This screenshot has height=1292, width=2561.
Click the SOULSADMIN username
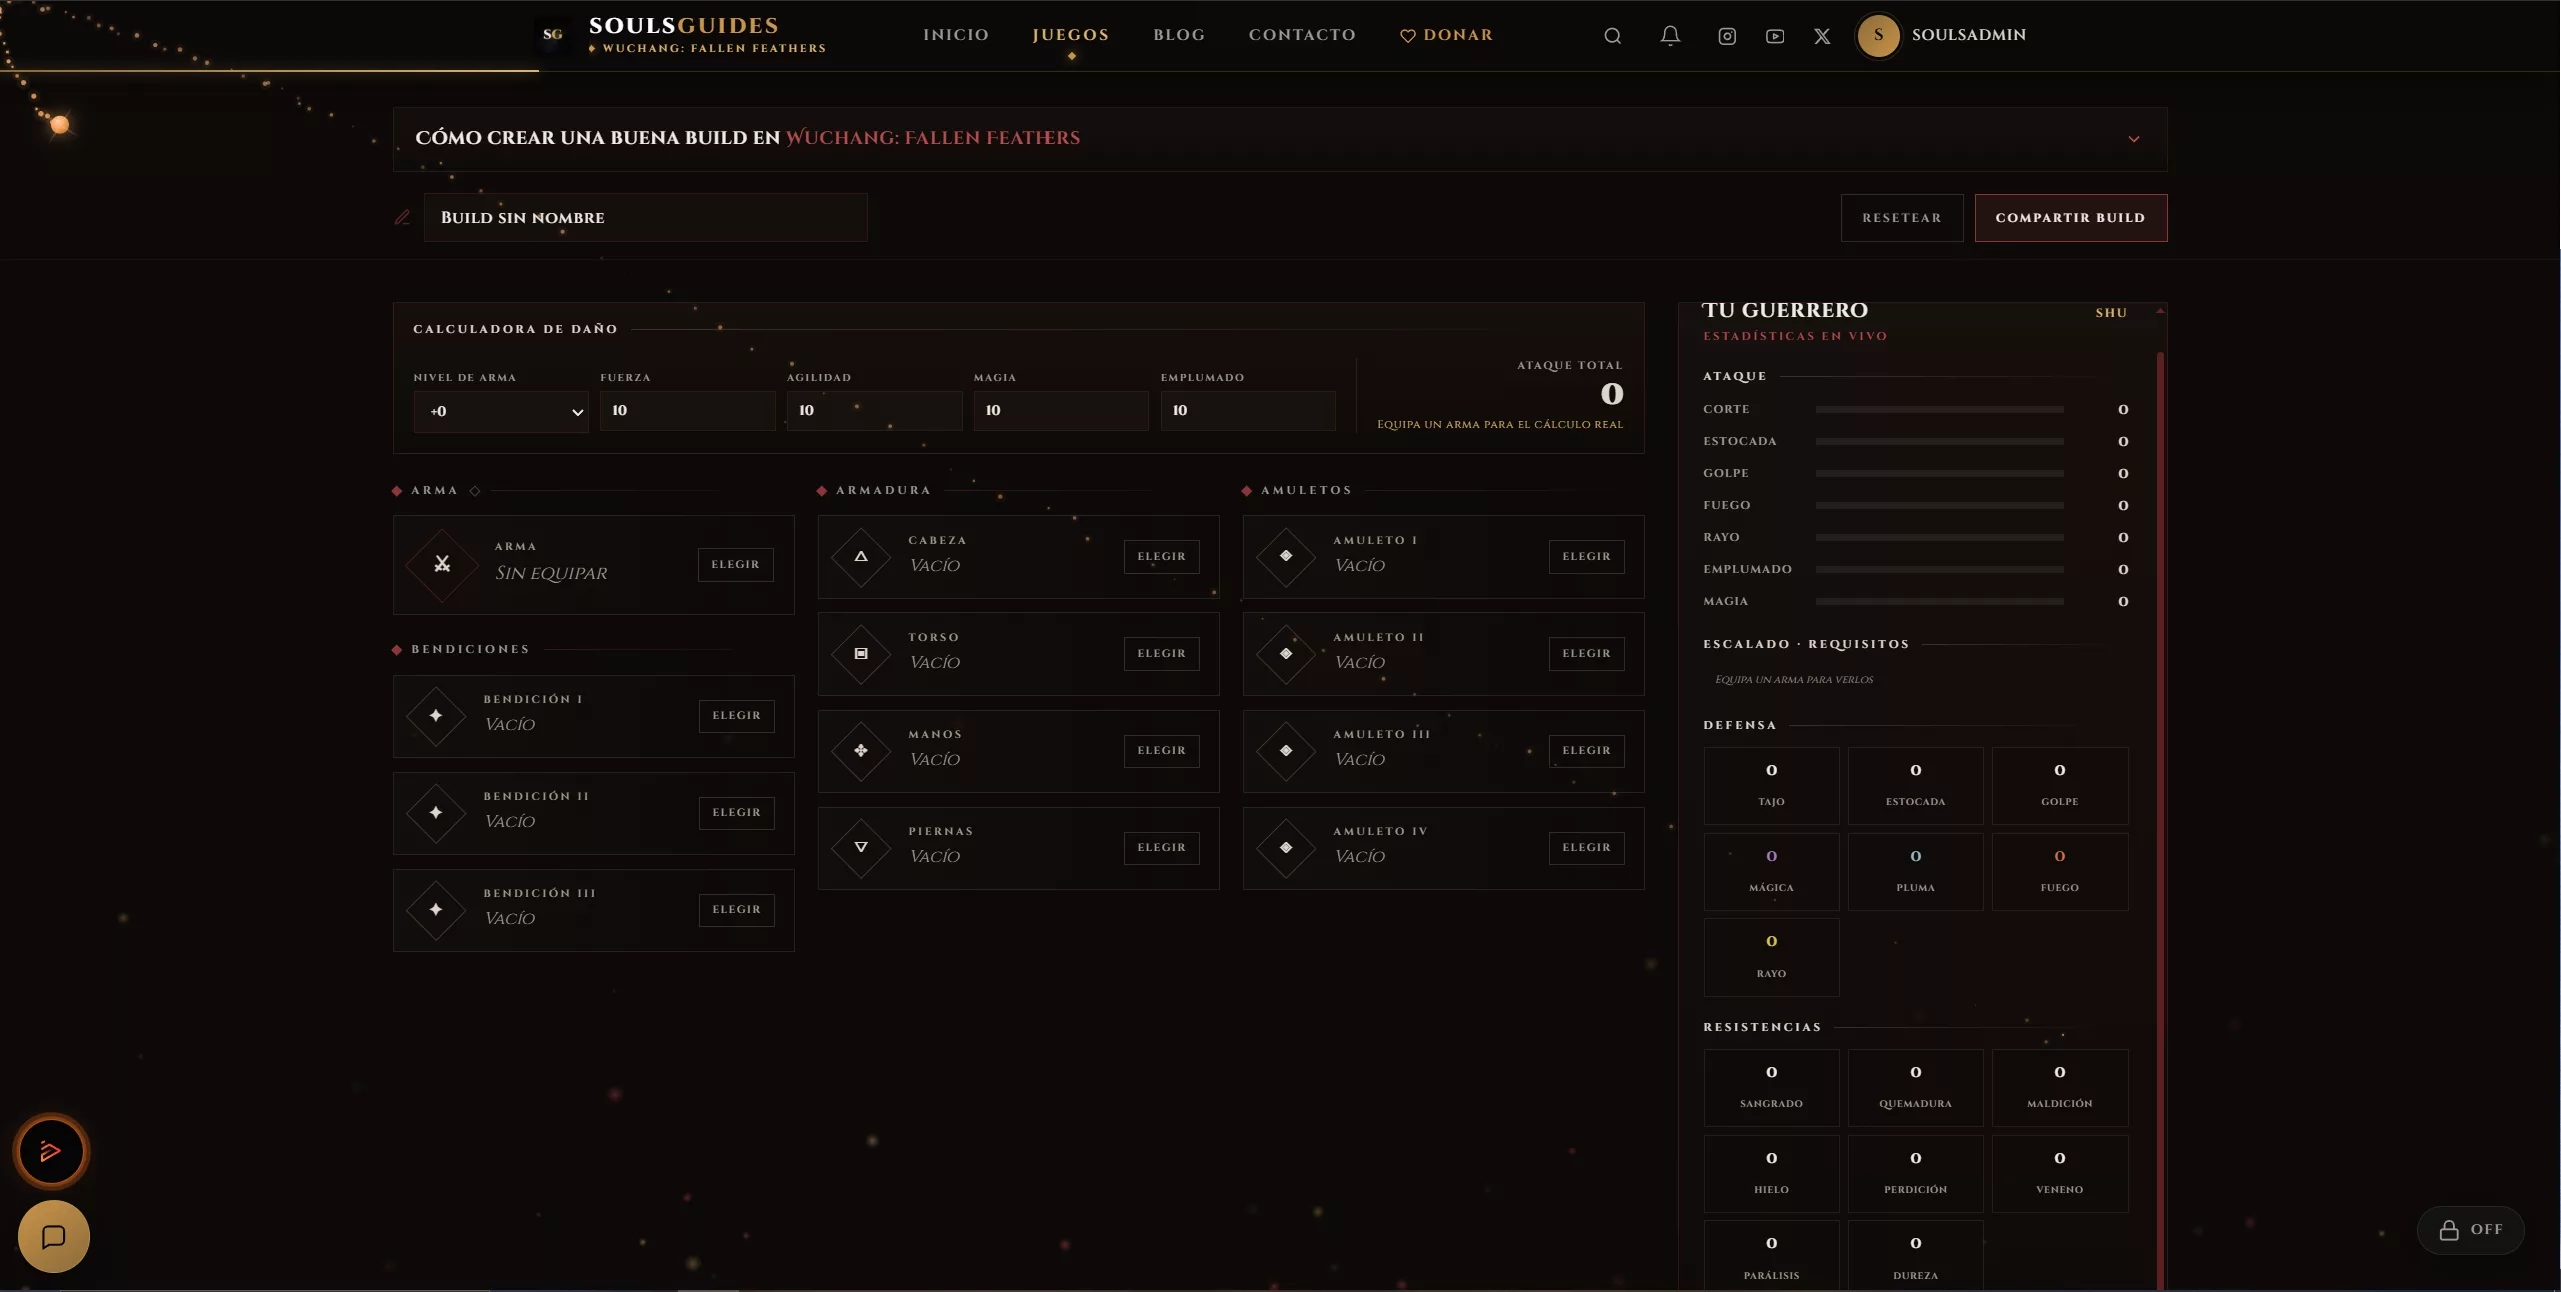tap(1969, 35)
